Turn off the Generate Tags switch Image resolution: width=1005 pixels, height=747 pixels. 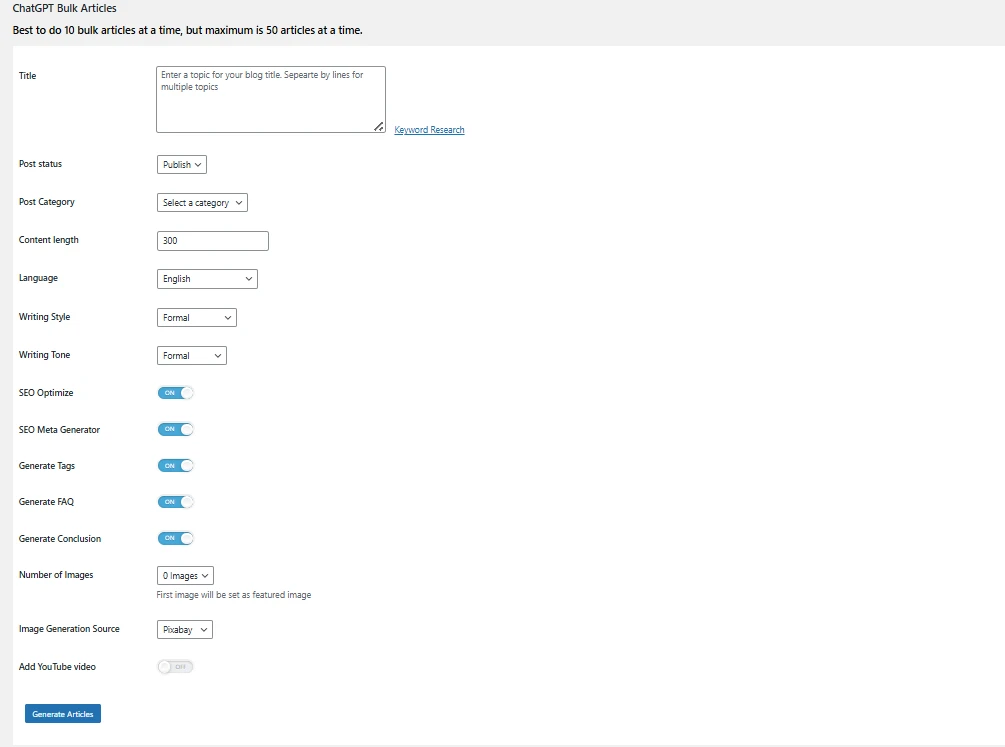pyautogui.click(x=176, y=466)
